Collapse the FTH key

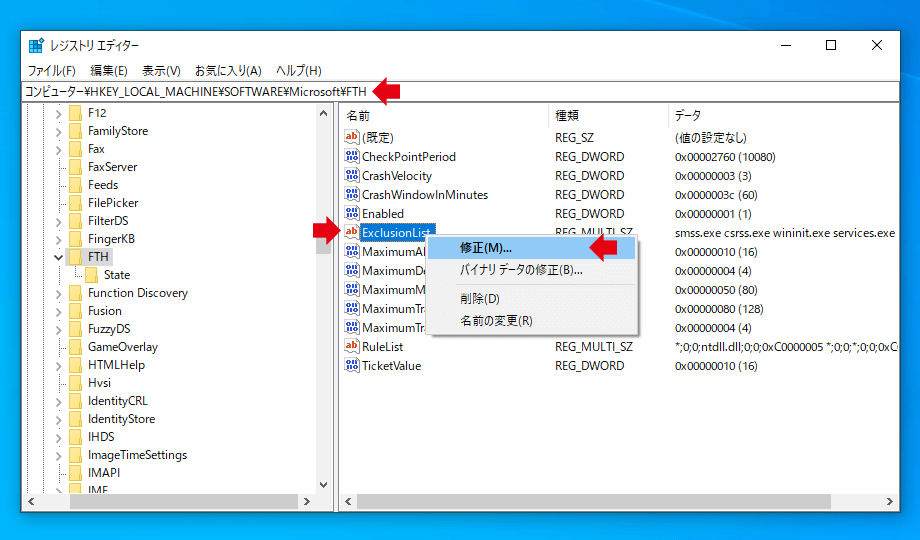(x=58, y=257)
